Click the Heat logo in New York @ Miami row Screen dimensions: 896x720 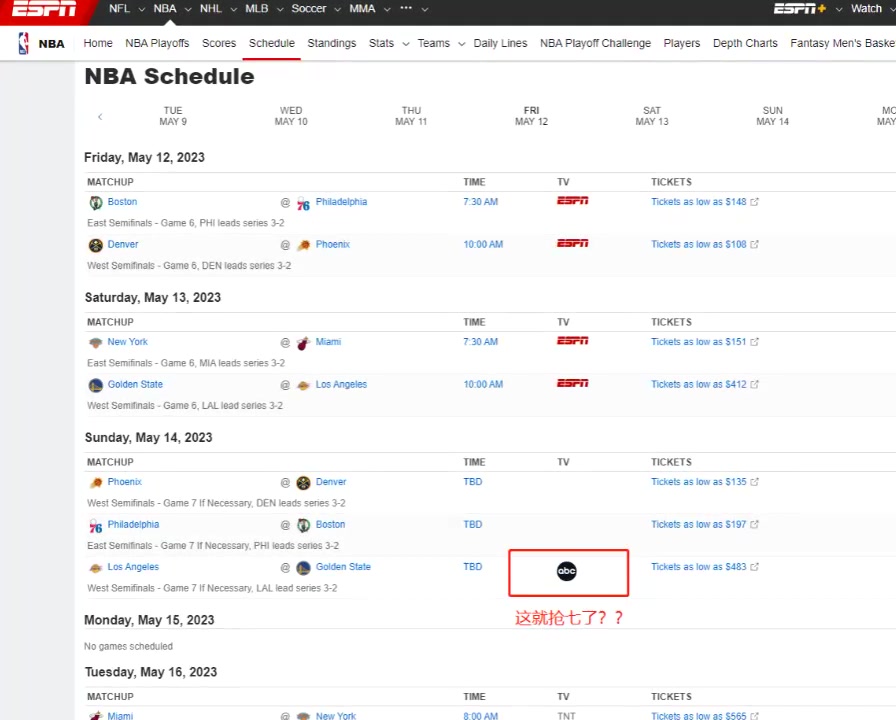coord(303,343)
